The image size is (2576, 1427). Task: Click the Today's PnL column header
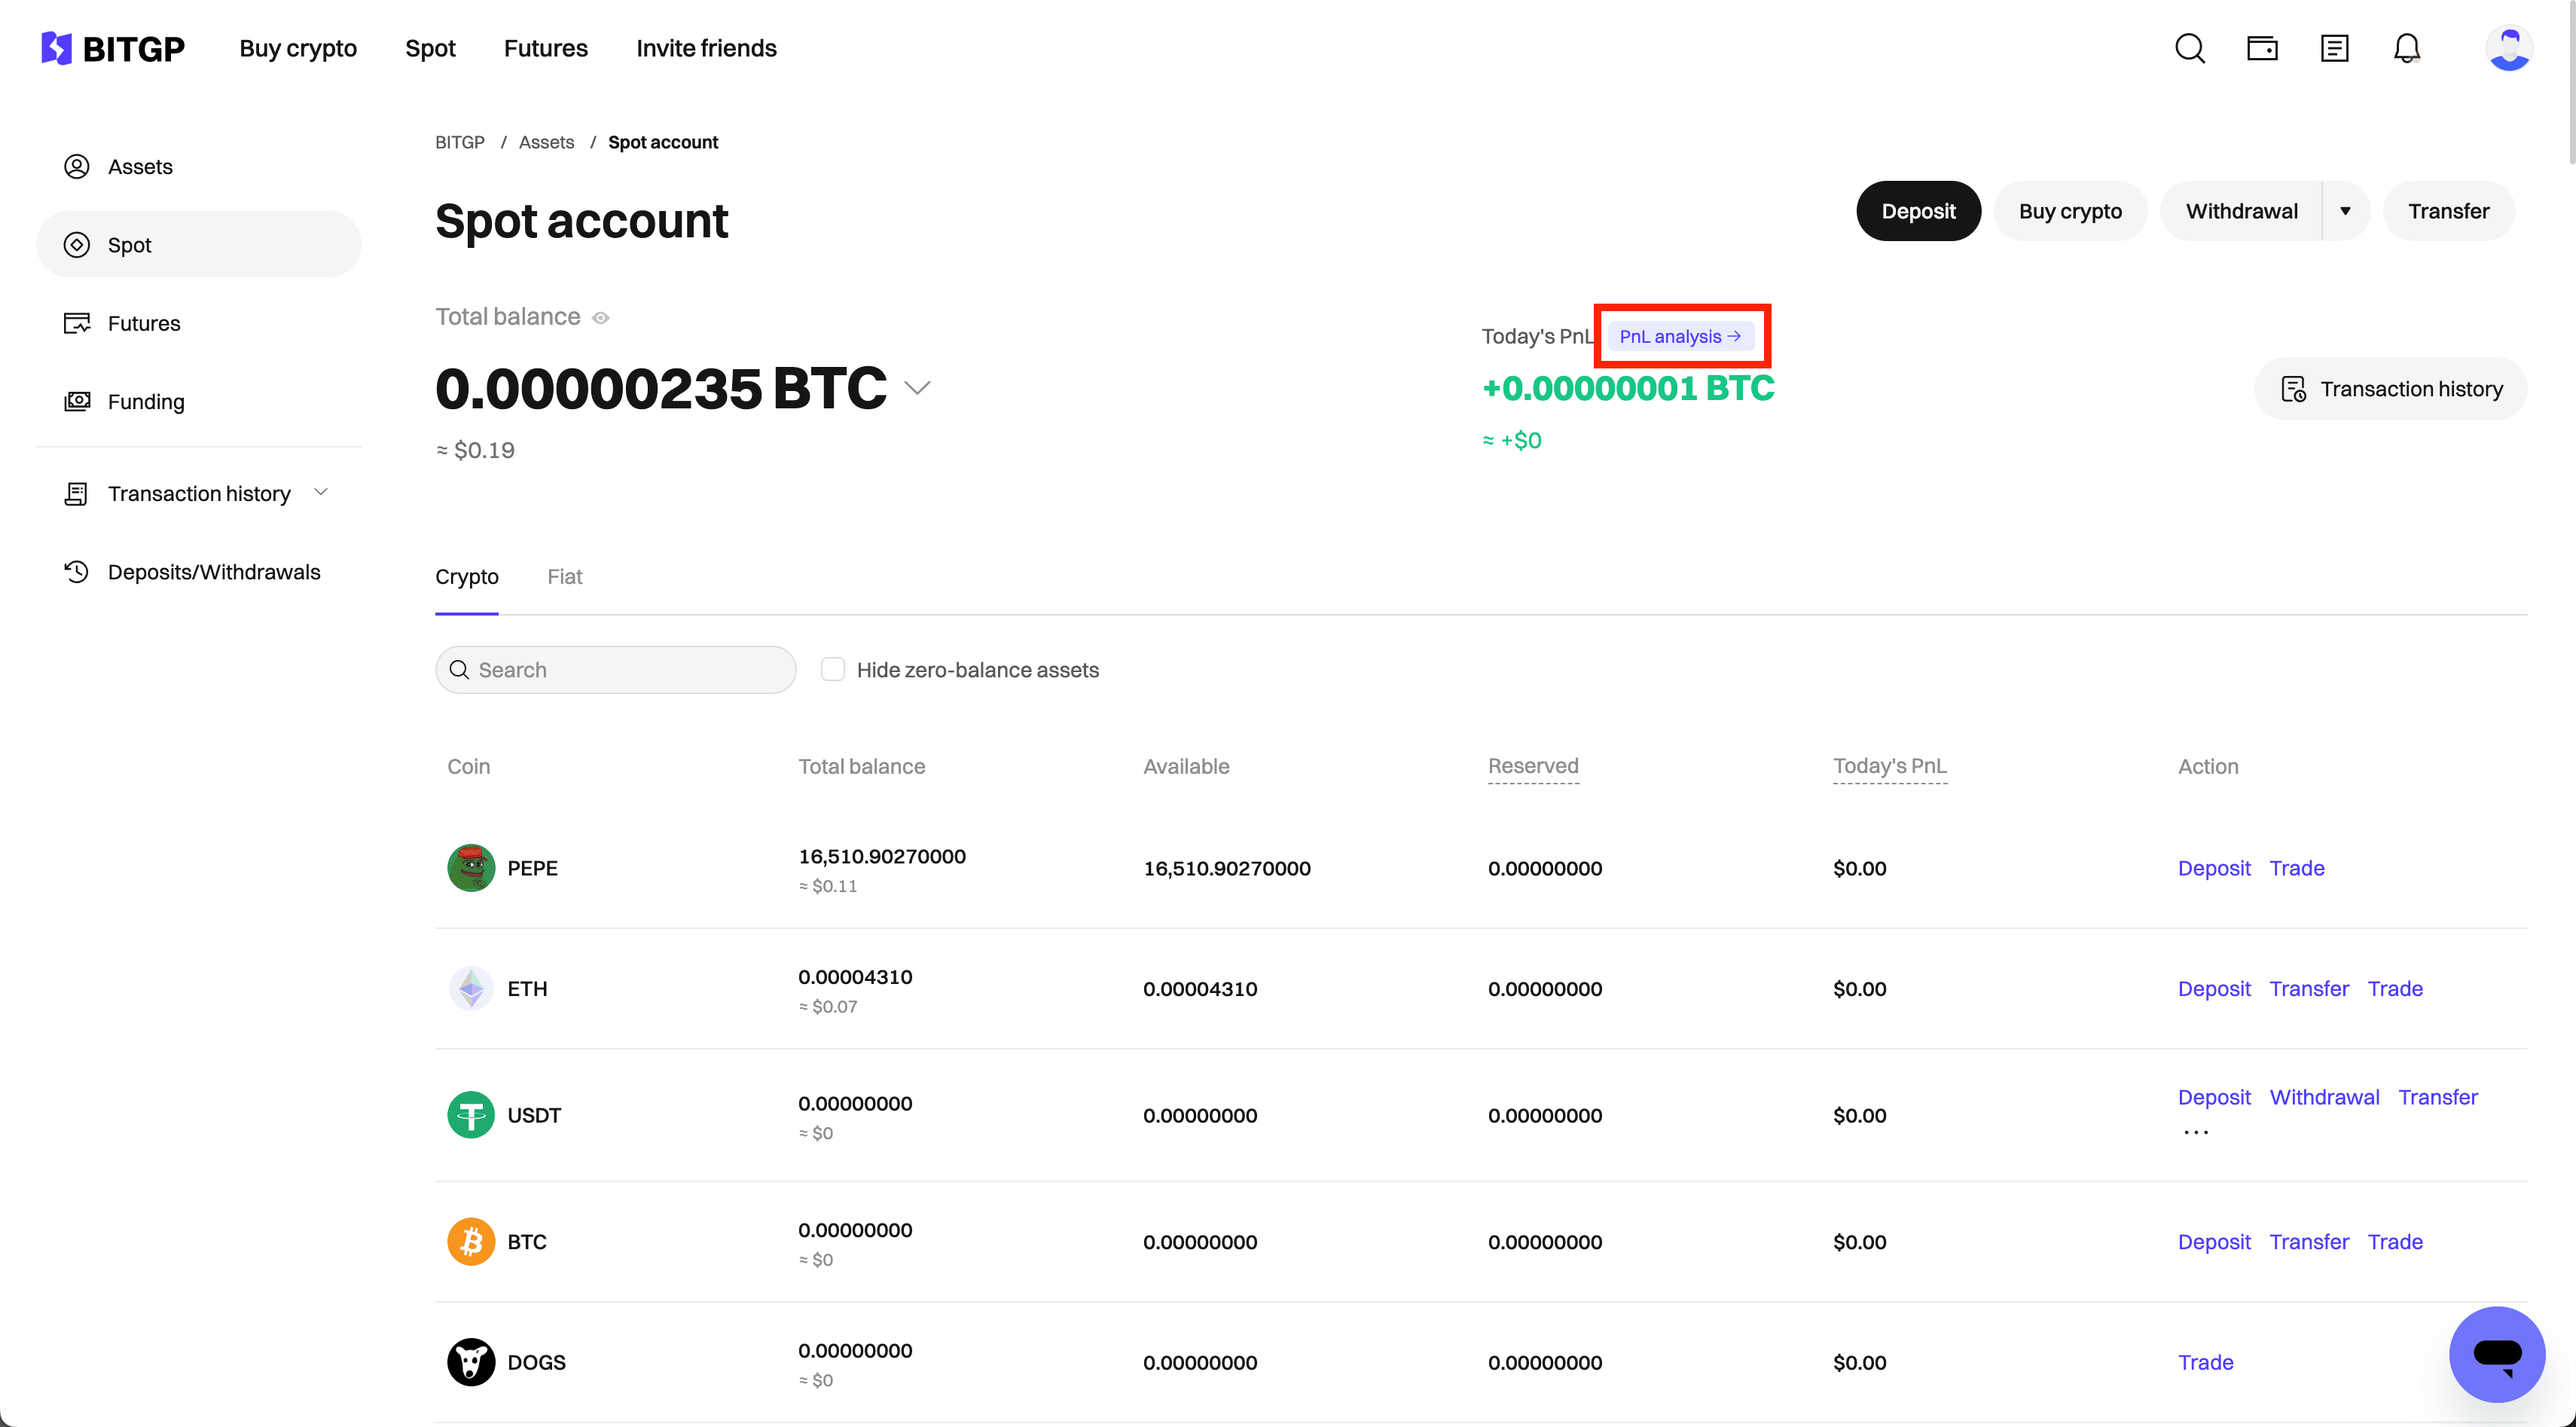click(1889, 766)
